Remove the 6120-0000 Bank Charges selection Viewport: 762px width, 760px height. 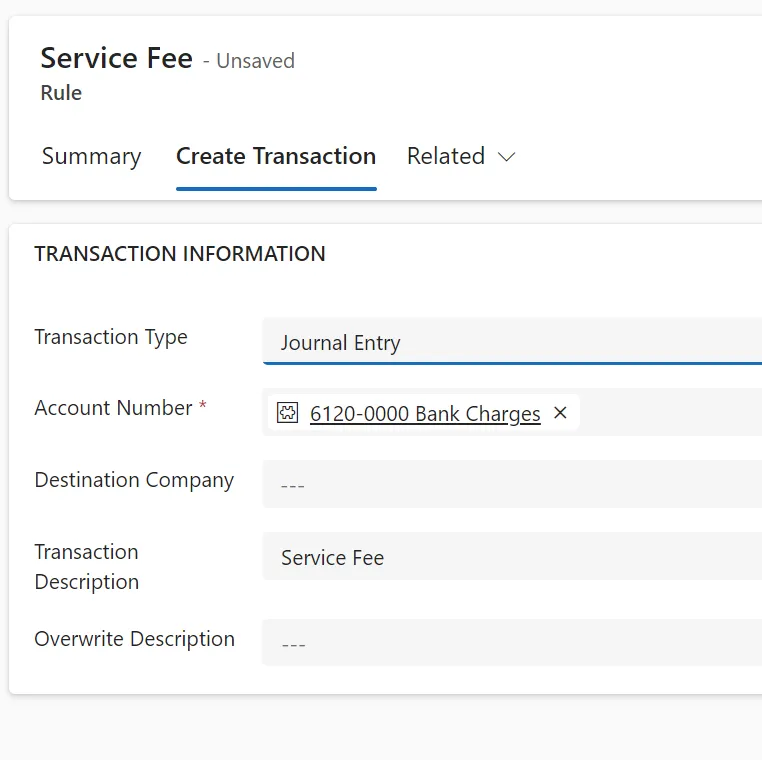[x=560, y=413]
